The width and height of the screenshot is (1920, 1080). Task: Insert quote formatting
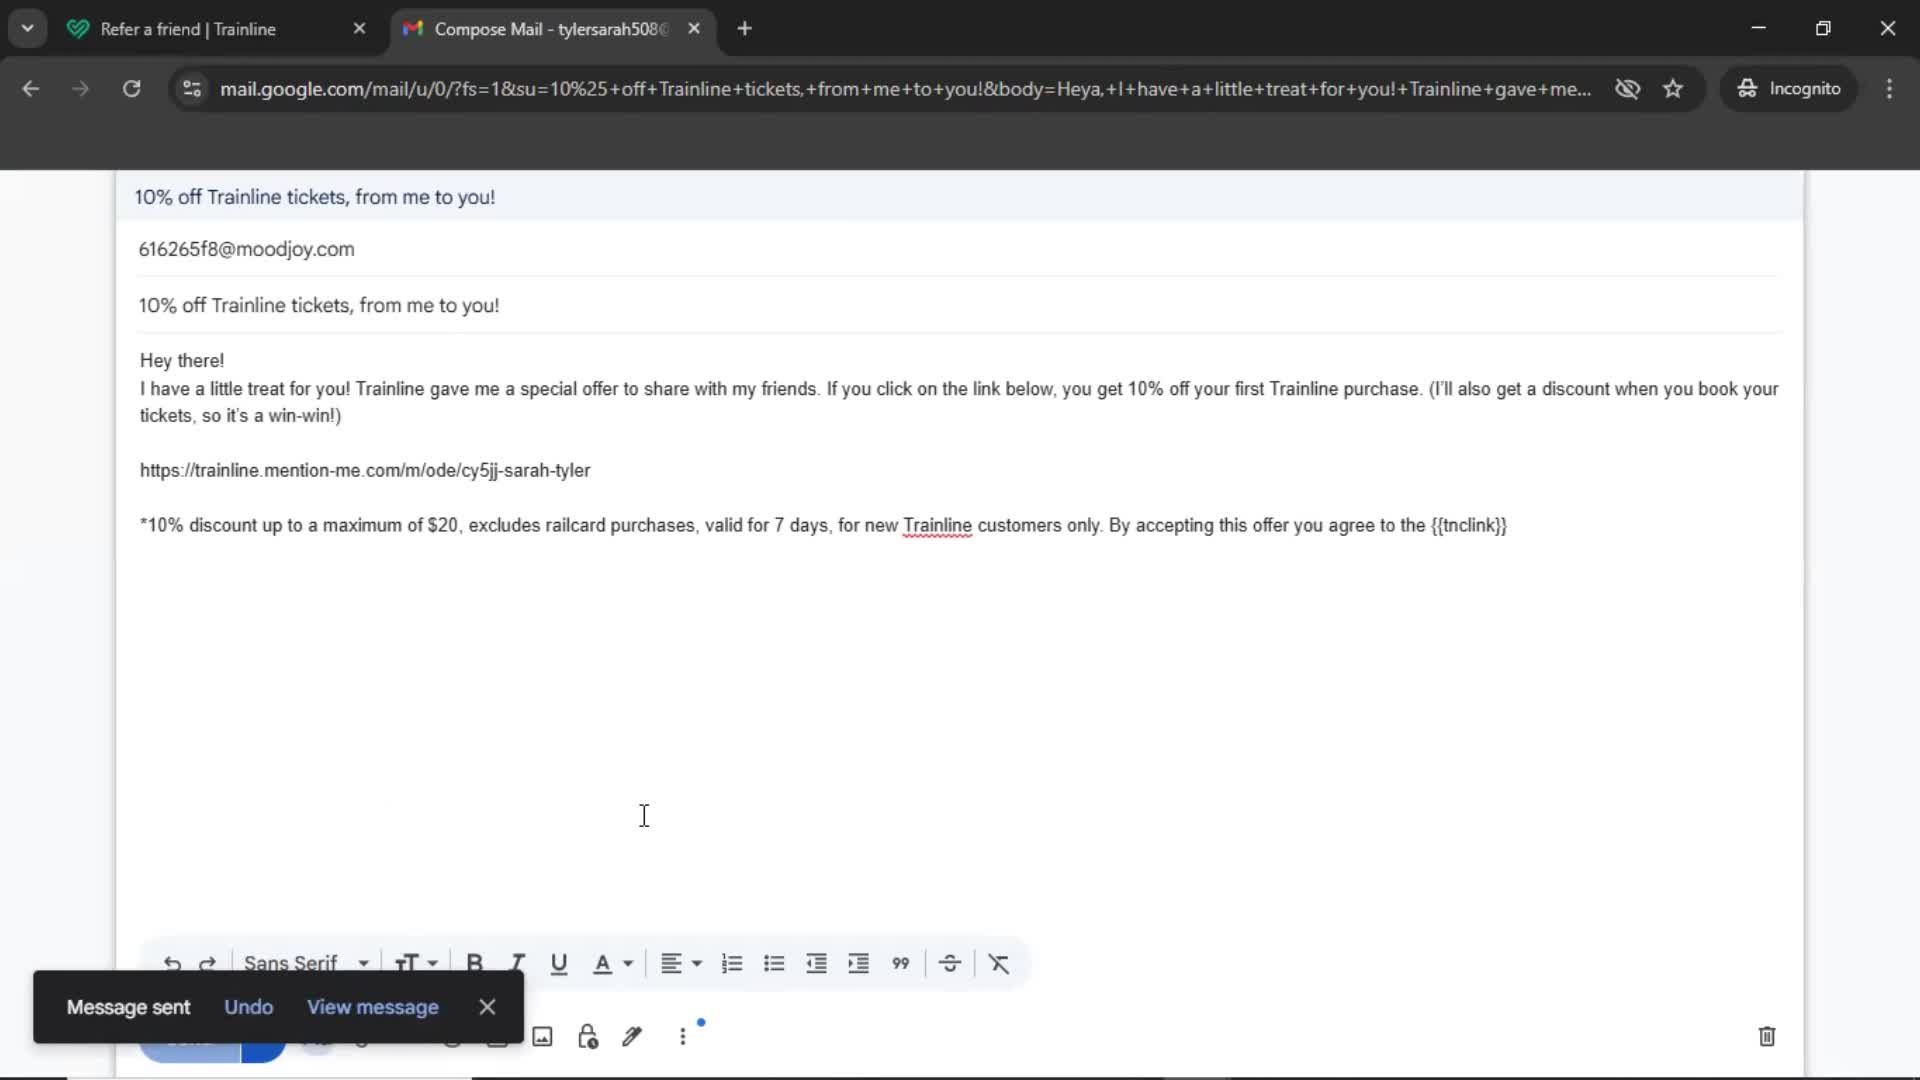coord(901,963)
